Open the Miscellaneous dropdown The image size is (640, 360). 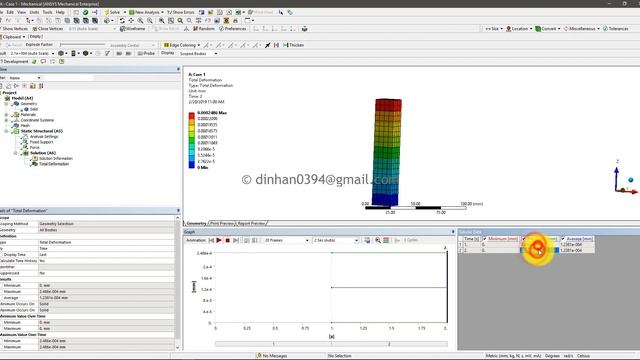(582, 29)
